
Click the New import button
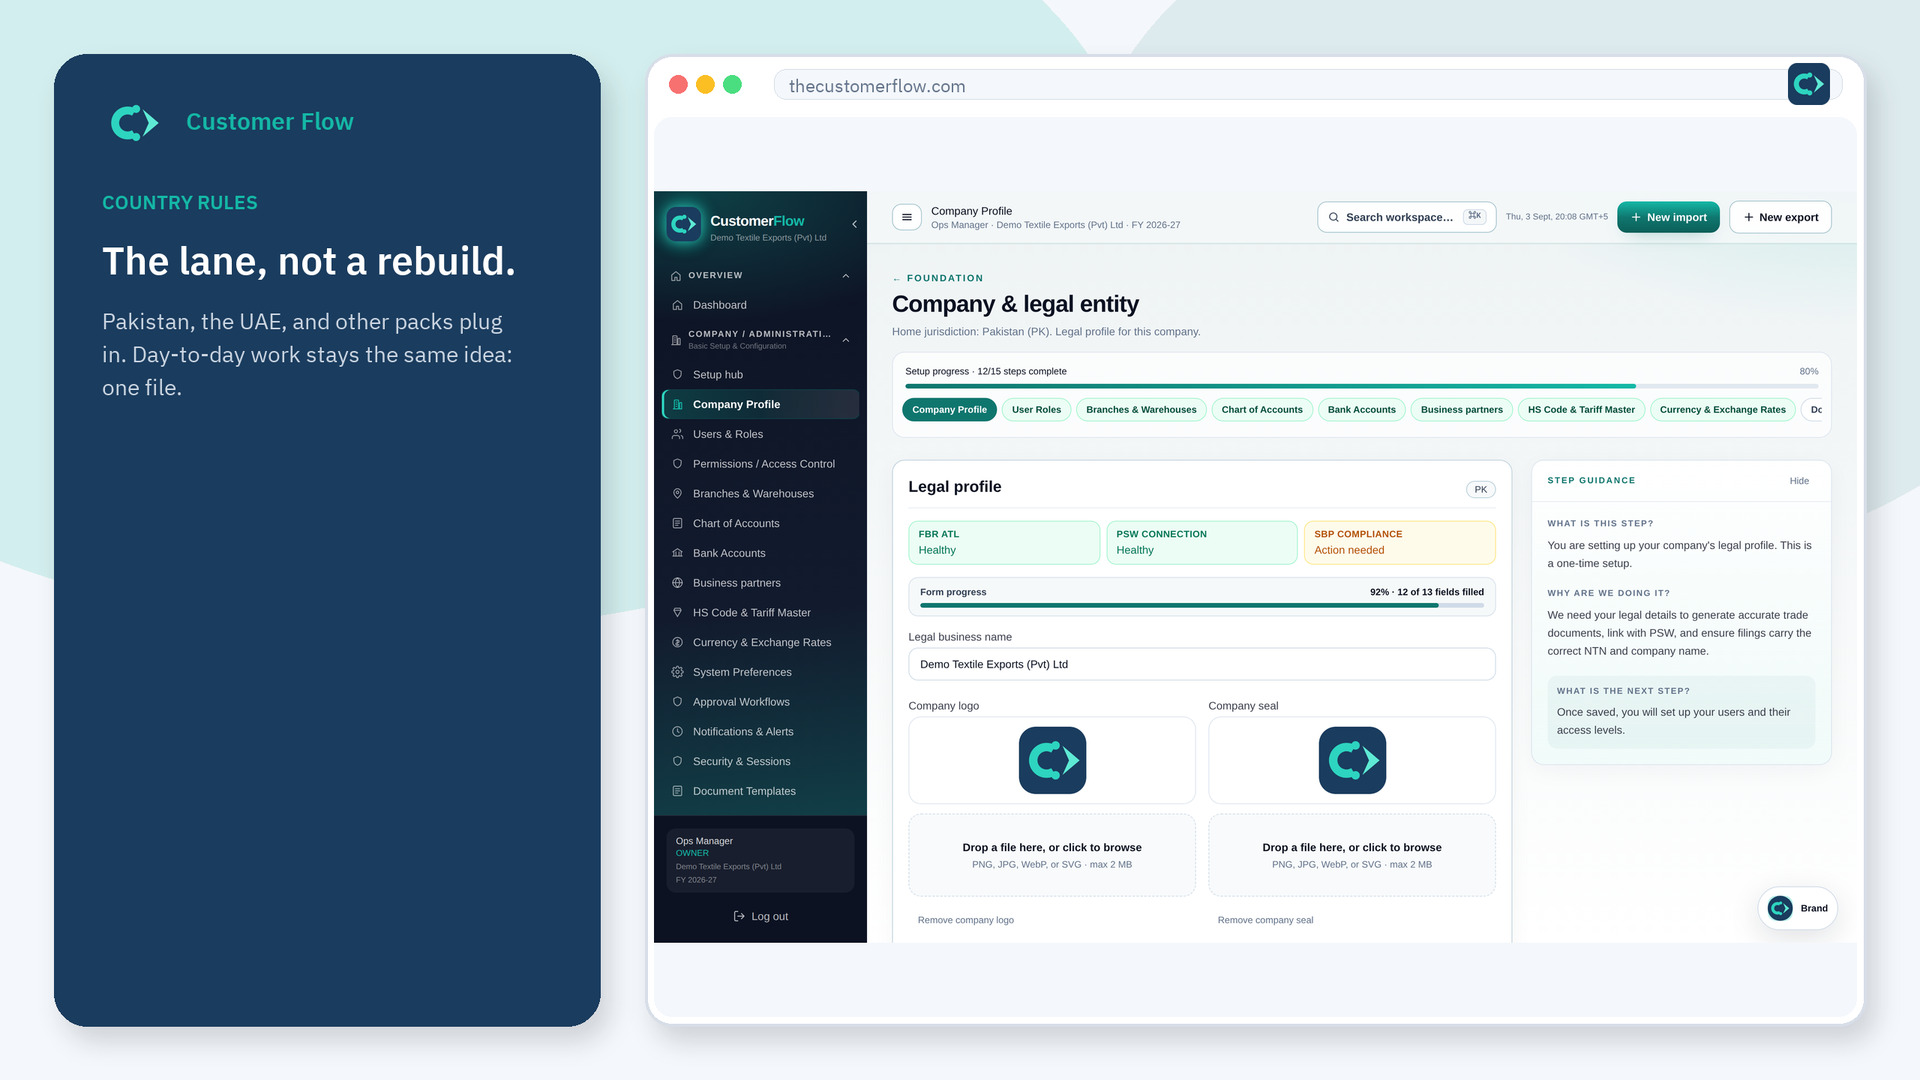click(x=1668, y=217)
